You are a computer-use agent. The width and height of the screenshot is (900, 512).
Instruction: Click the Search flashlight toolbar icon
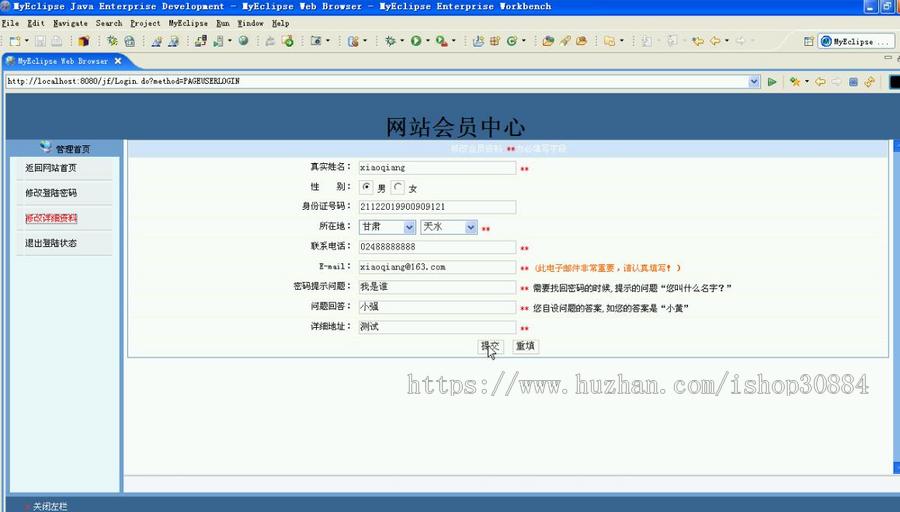(x=565, y=41)
